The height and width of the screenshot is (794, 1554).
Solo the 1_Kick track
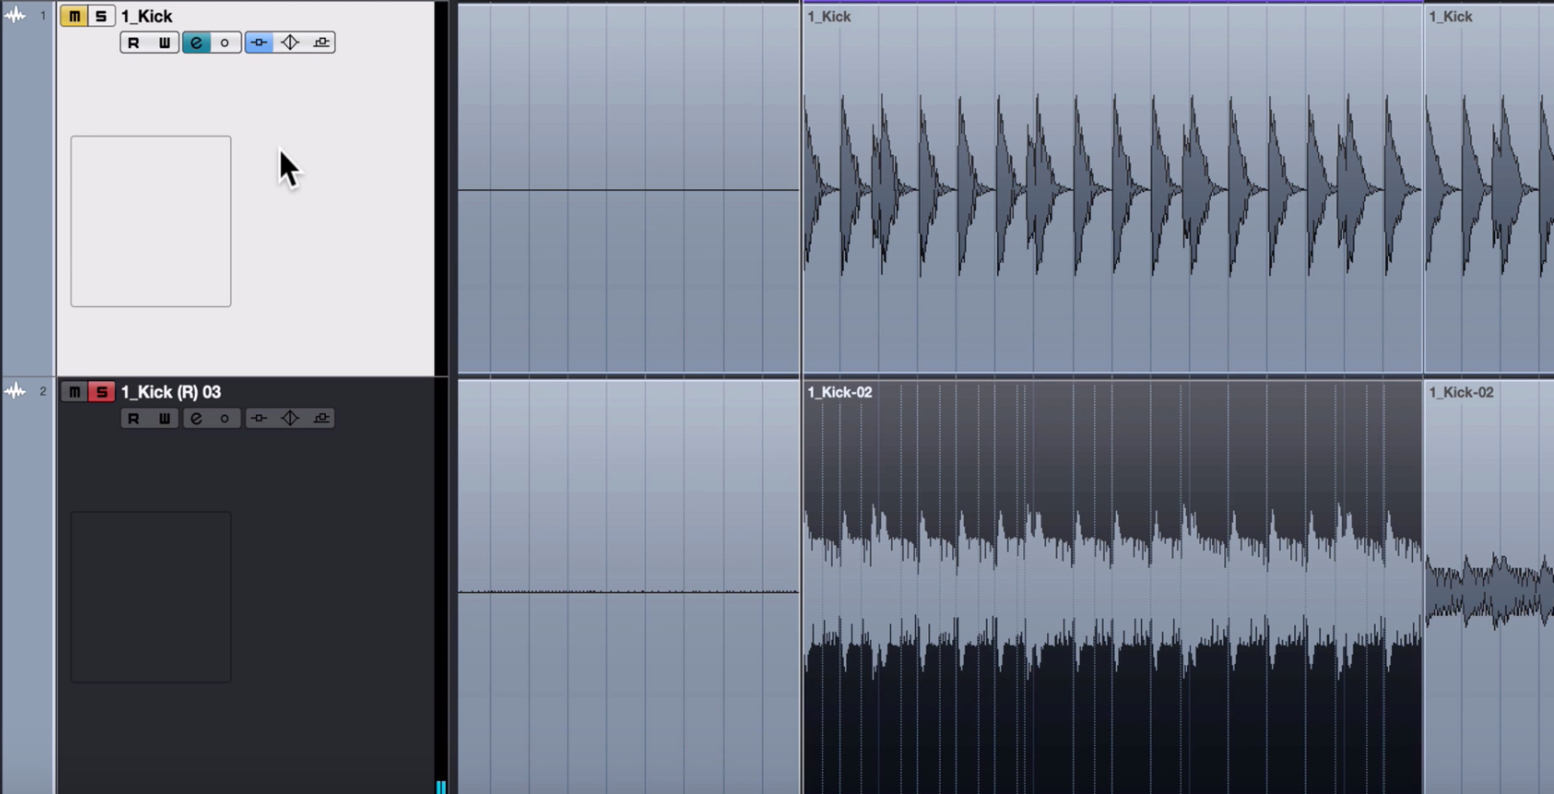tap(101, 16)
